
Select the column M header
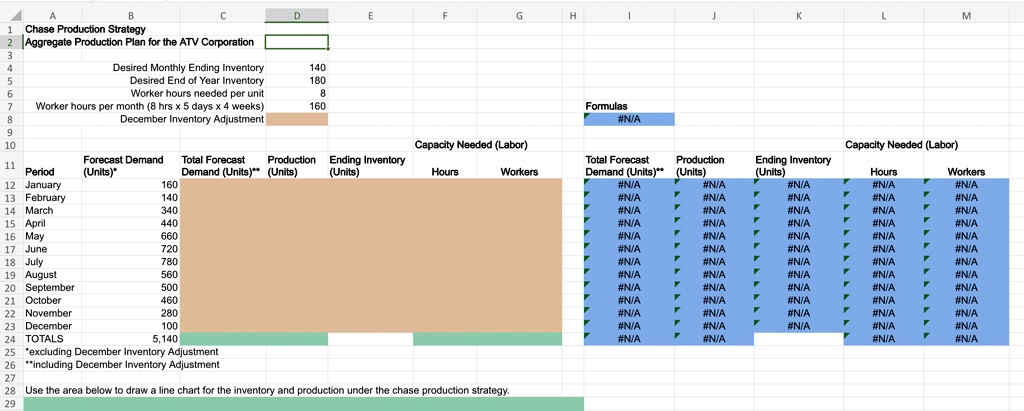pyautogui.click(x=965, y=16)
